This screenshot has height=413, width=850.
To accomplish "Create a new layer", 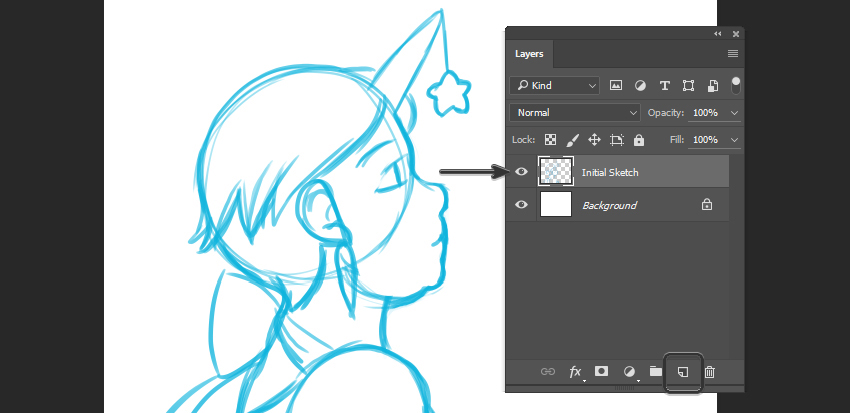I will 684,372.
